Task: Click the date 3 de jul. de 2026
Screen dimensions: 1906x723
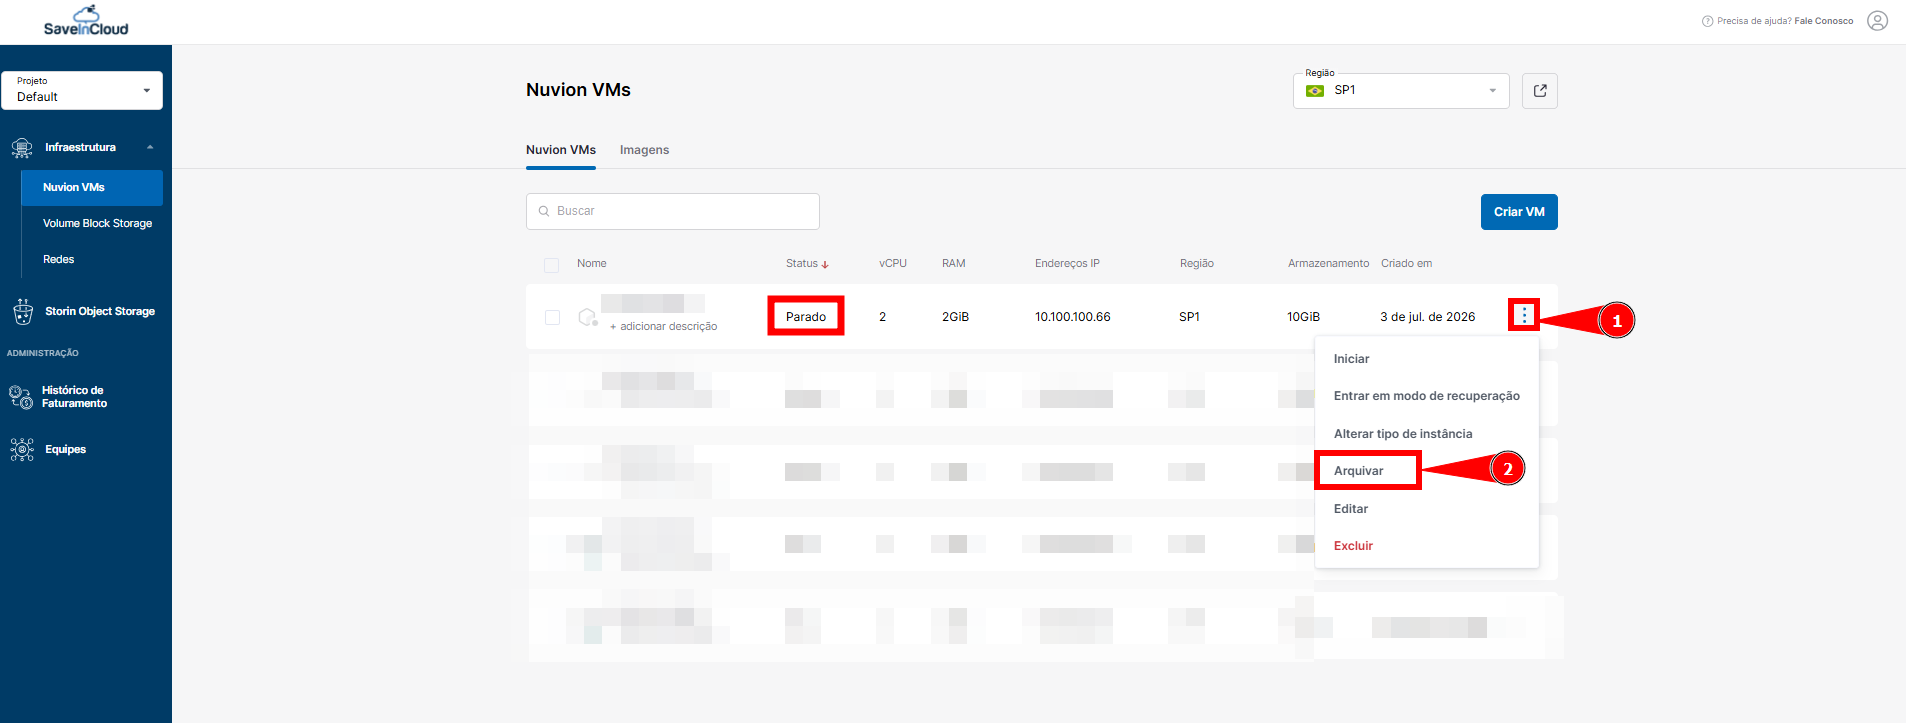Action: click(x=1428, y=317)
